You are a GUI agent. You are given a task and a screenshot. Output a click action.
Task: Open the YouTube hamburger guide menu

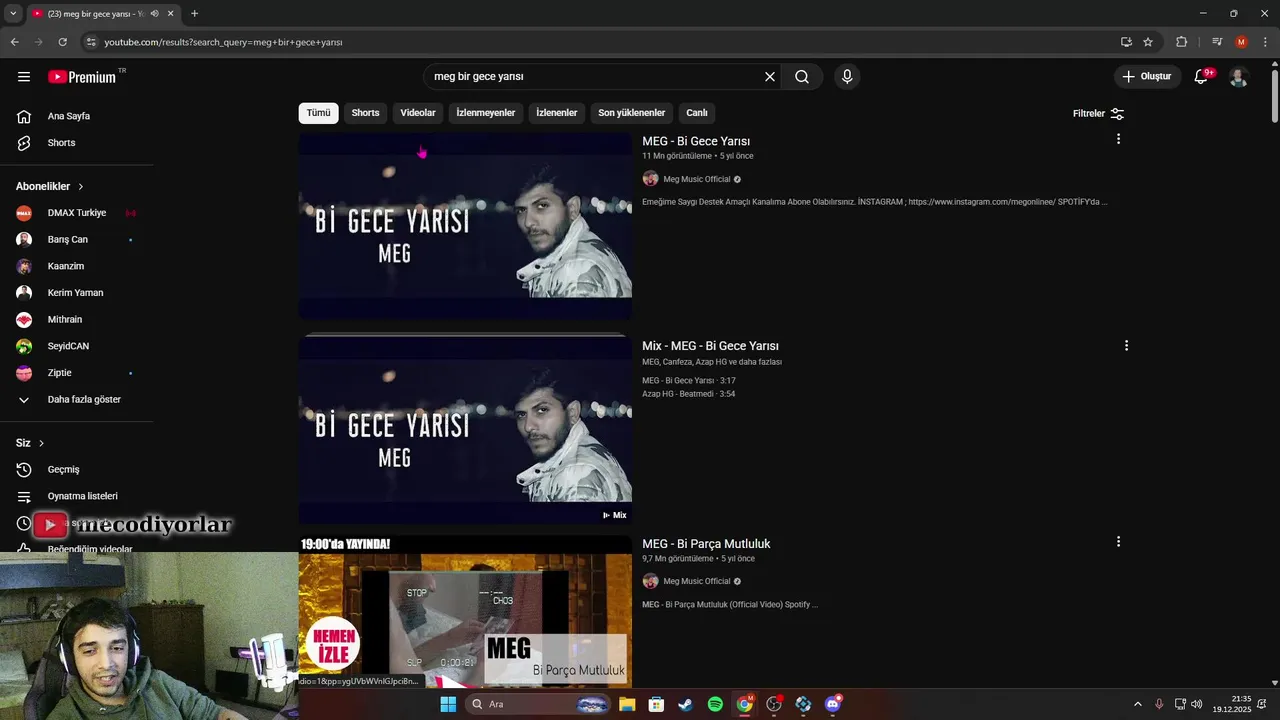[x=24, y=76]
